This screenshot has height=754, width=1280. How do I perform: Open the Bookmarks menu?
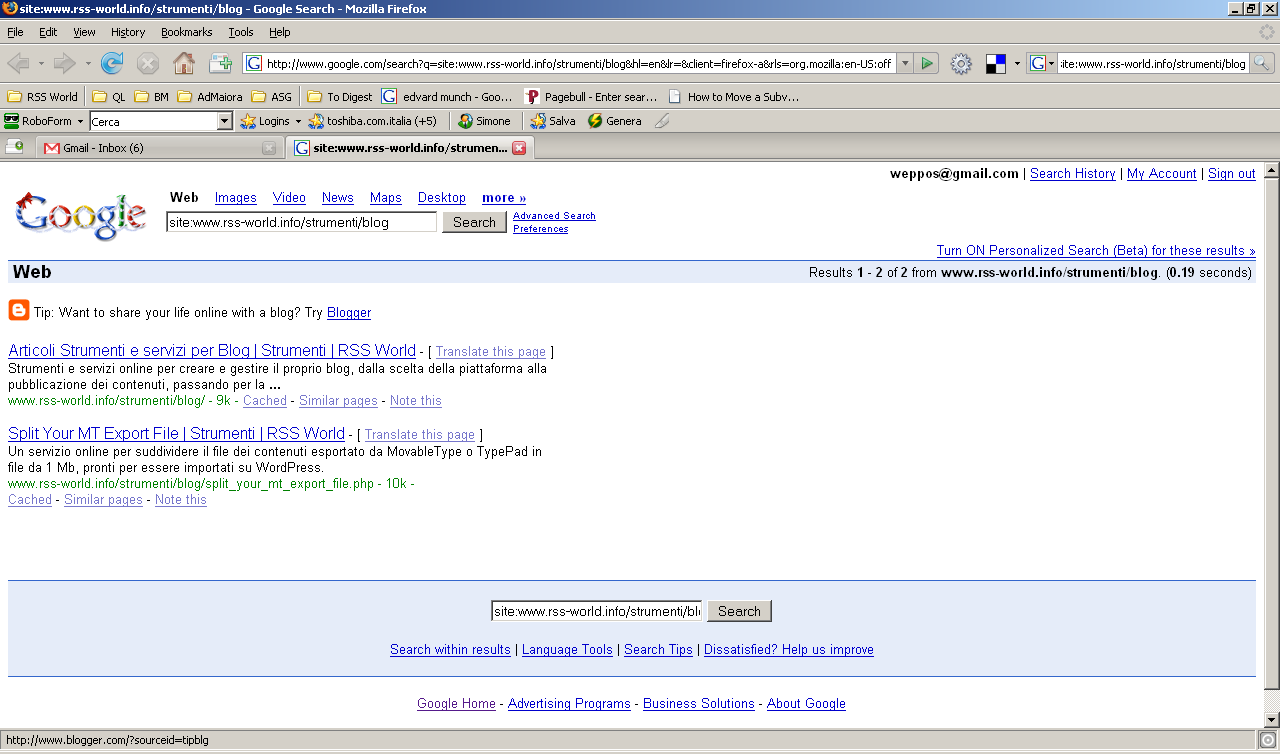point(187,32)
